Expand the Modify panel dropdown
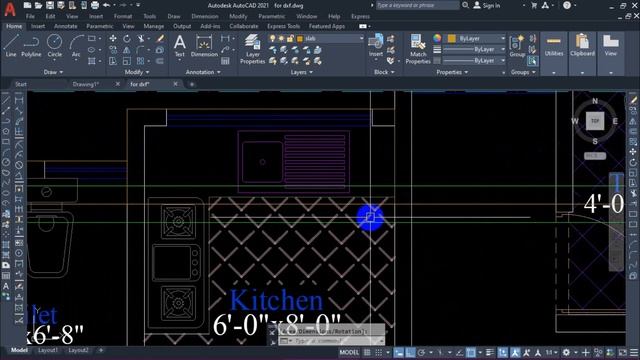This screenshot has height=360, width=640. pos(137,72)
